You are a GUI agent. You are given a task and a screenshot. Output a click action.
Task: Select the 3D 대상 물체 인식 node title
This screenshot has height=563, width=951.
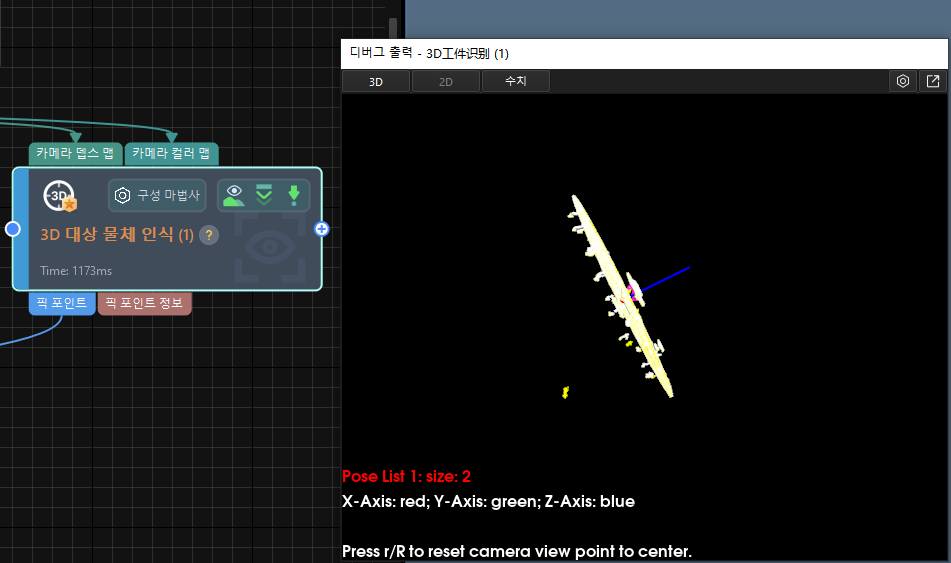click(116, 235)
